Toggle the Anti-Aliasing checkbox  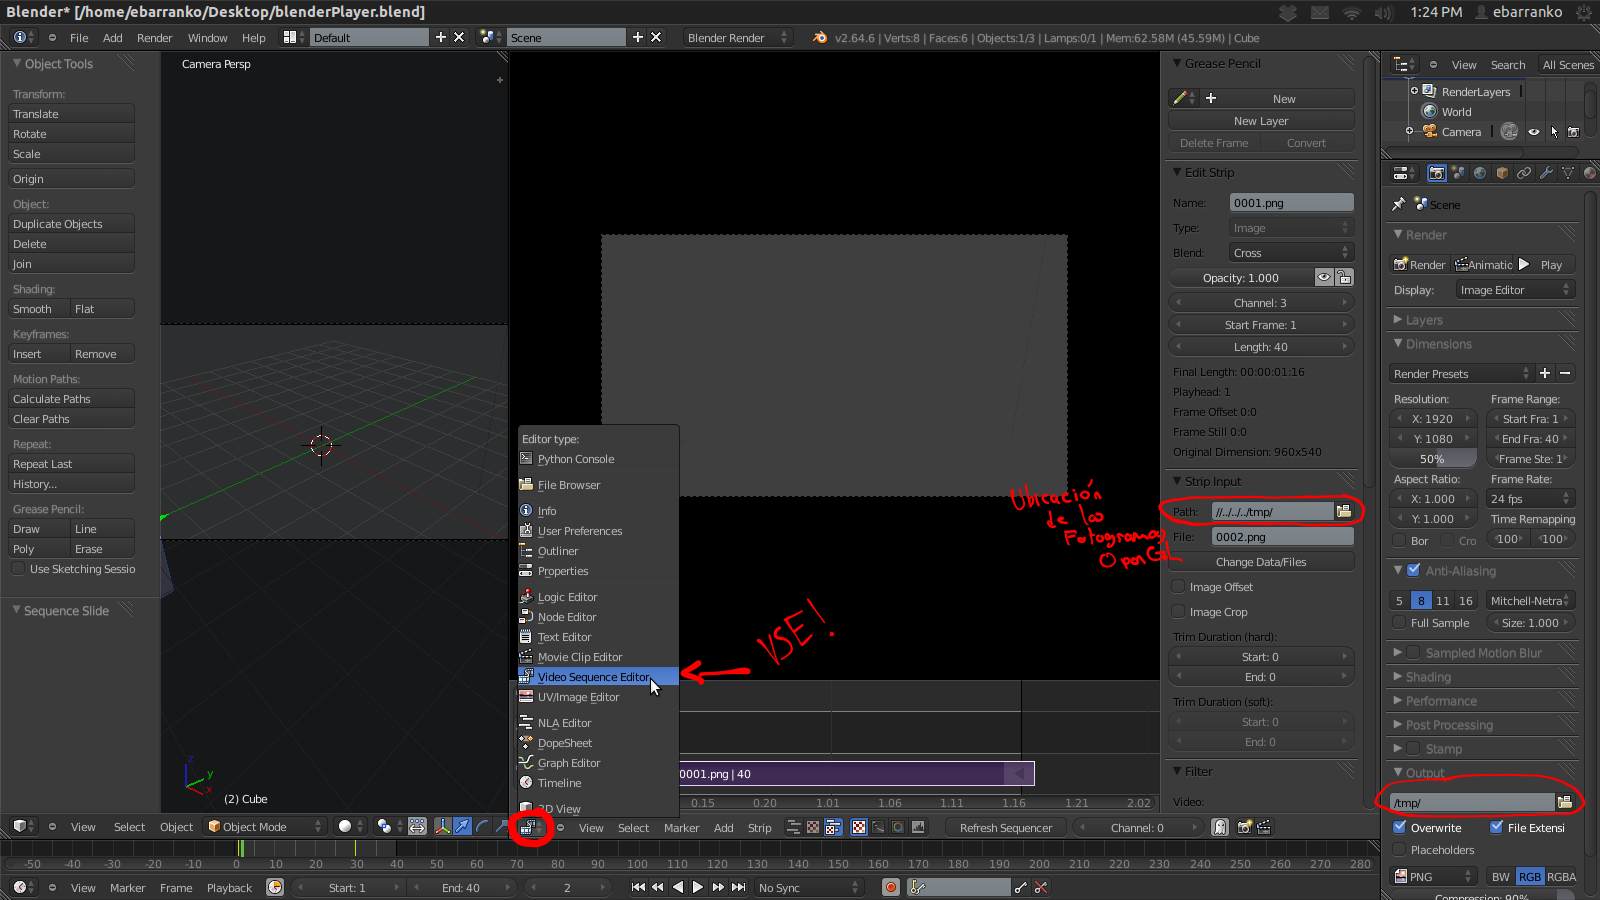pos(1414,570)
